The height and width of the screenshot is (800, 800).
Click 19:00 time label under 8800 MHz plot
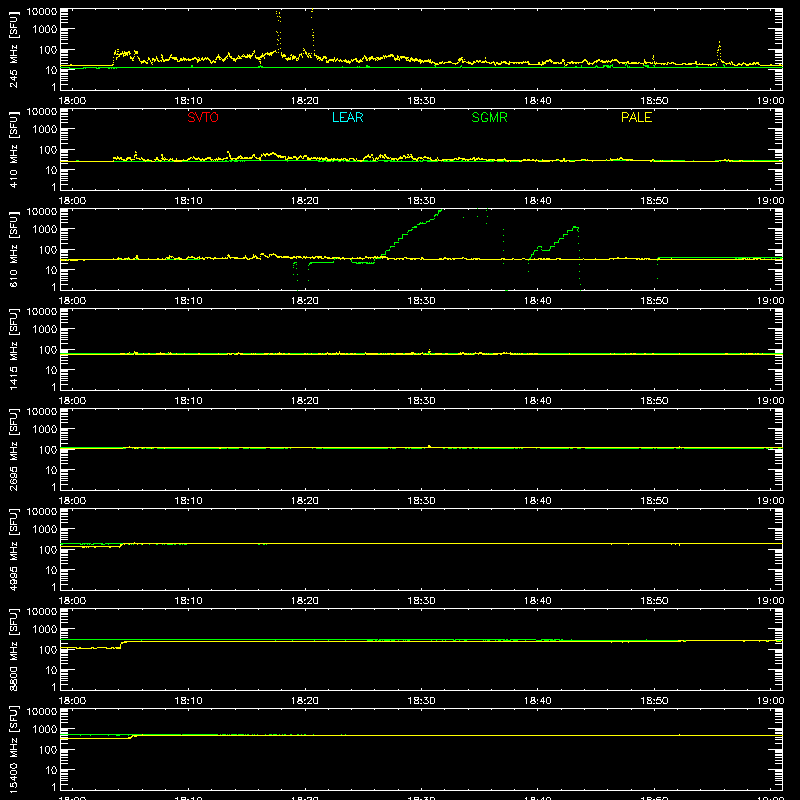(x=770, y=701)
